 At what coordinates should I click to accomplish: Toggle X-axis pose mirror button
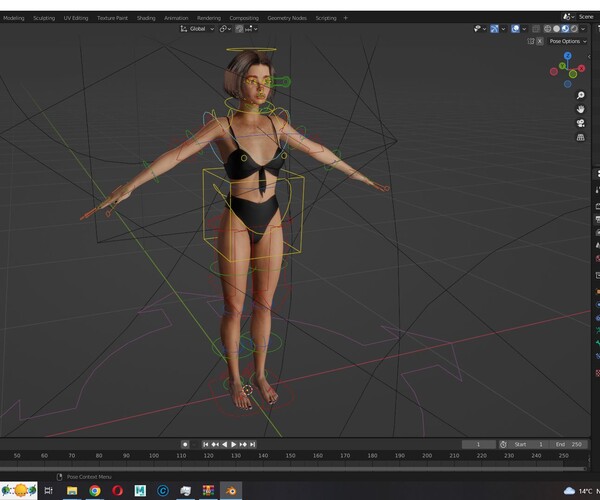coord(540,41)
